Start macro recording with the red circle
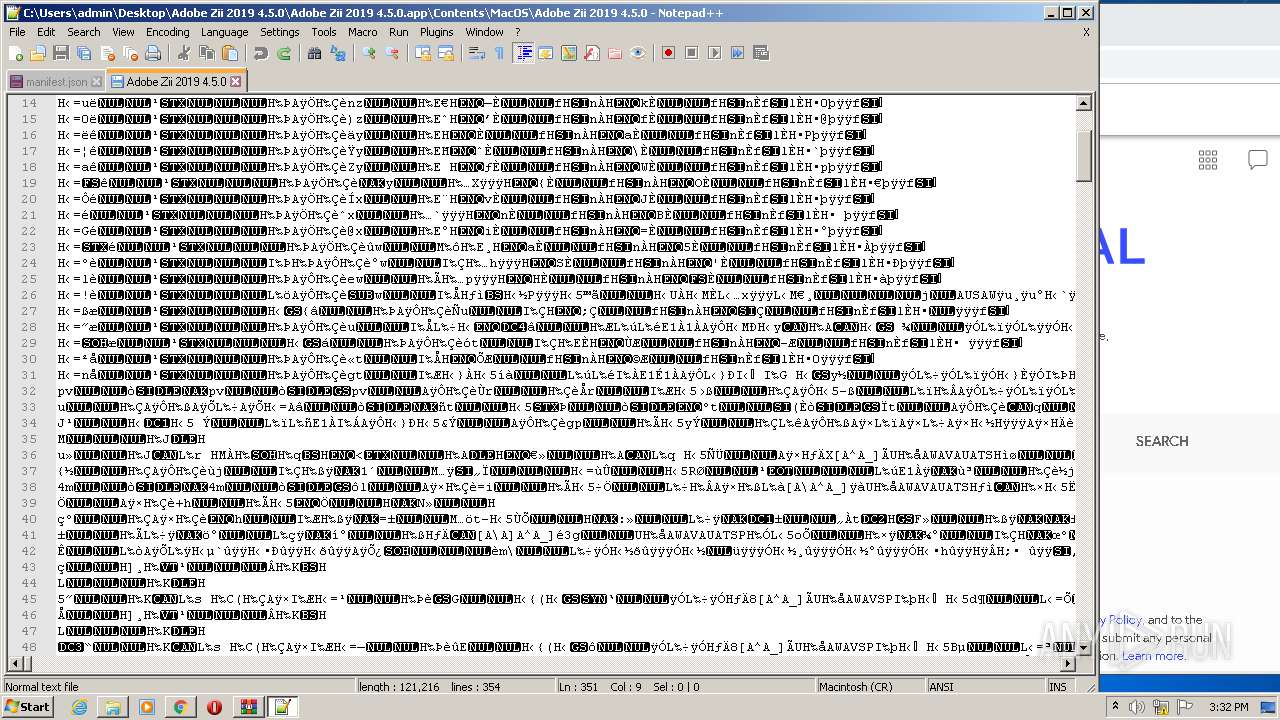Image resolution: width=1280 pixels, height=720 pixels. [668, 53]
